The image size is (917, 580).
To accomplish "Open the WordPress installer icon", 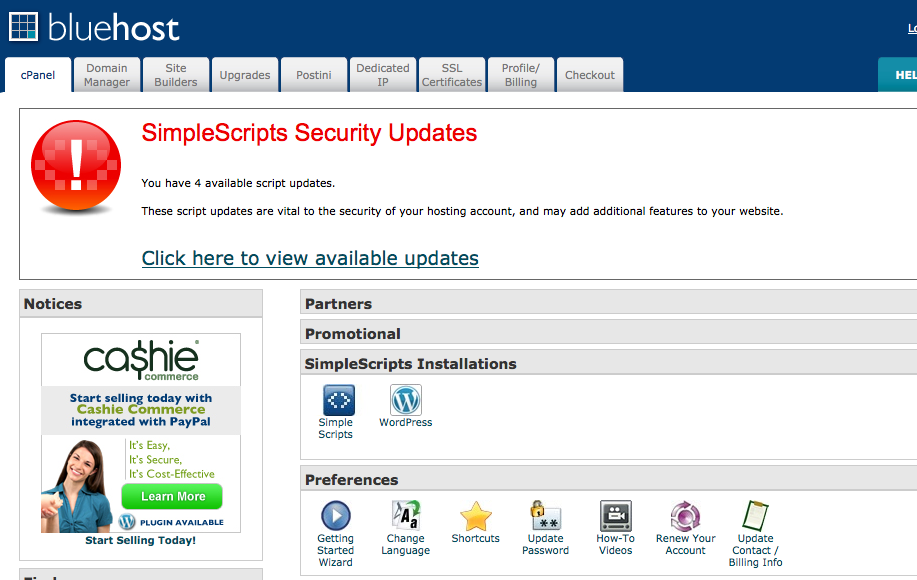I will coord(406,400).
